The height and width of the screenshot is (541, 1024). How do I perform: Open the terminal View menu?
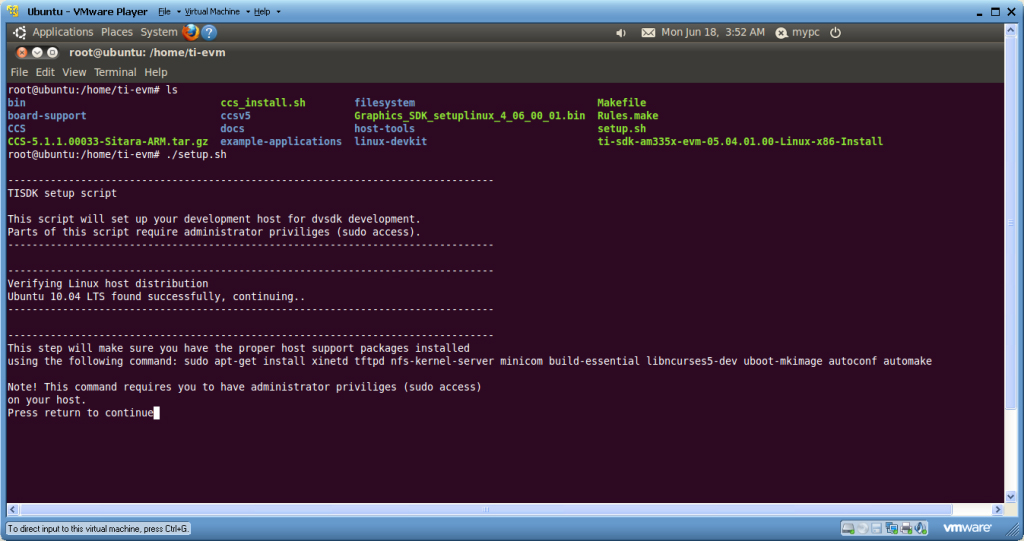tap(74, 72)
